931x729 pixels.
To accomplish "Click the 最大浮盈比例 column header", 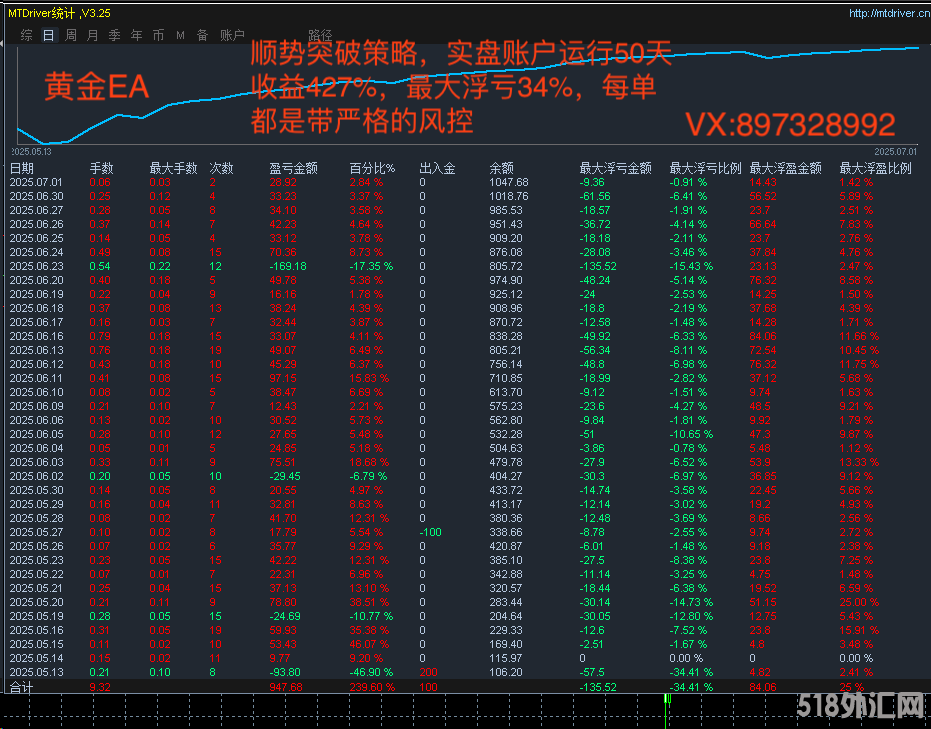I will (875, 169).
